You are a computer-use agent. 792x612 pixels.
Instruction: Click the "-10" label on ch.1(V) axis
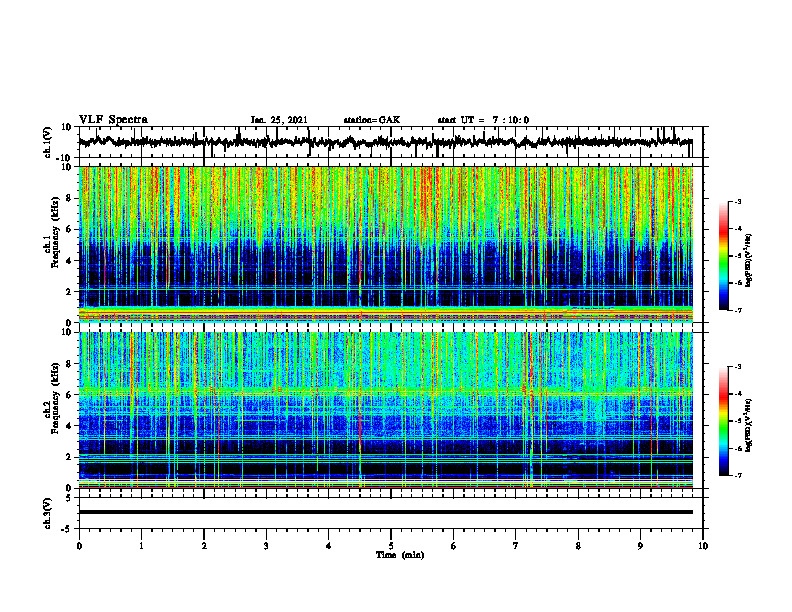pos(65,157)
